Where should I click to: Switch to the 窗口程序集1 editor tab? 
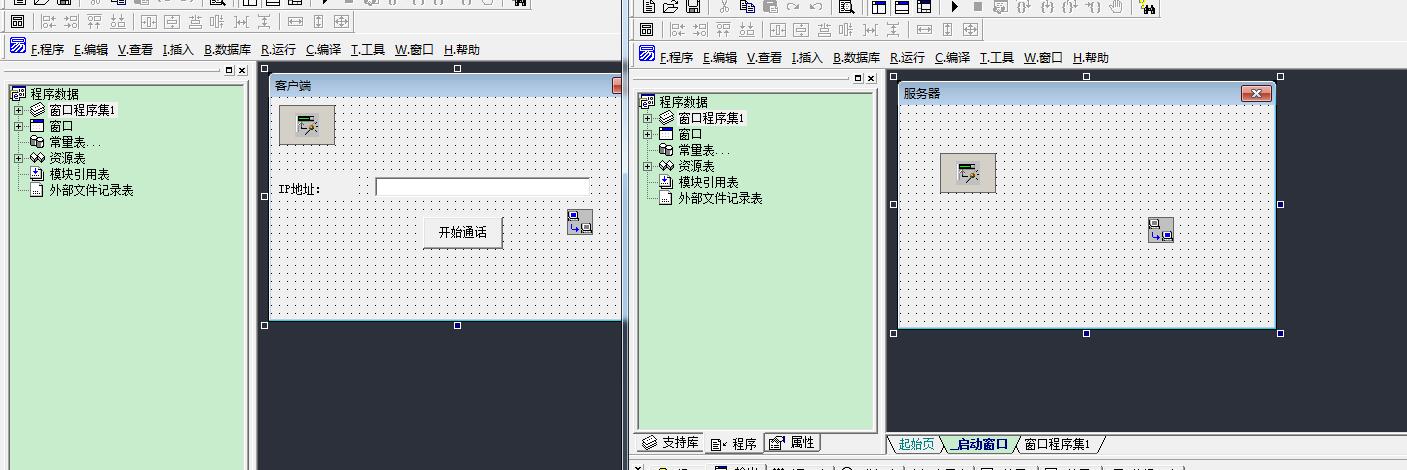click(1057, 444)
